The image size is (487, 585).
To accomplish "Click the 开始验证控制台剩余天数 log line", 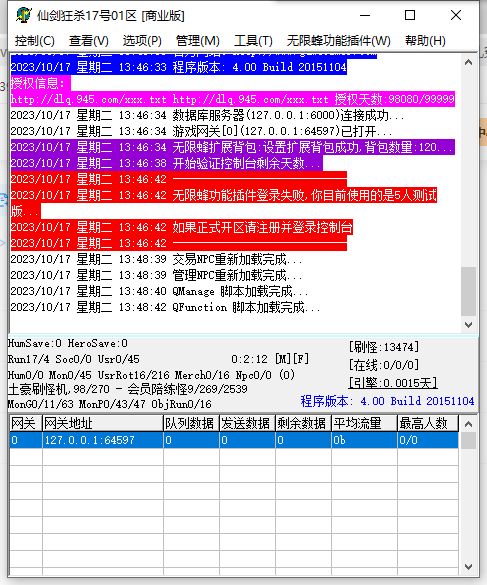I will [x=166, y=163].
